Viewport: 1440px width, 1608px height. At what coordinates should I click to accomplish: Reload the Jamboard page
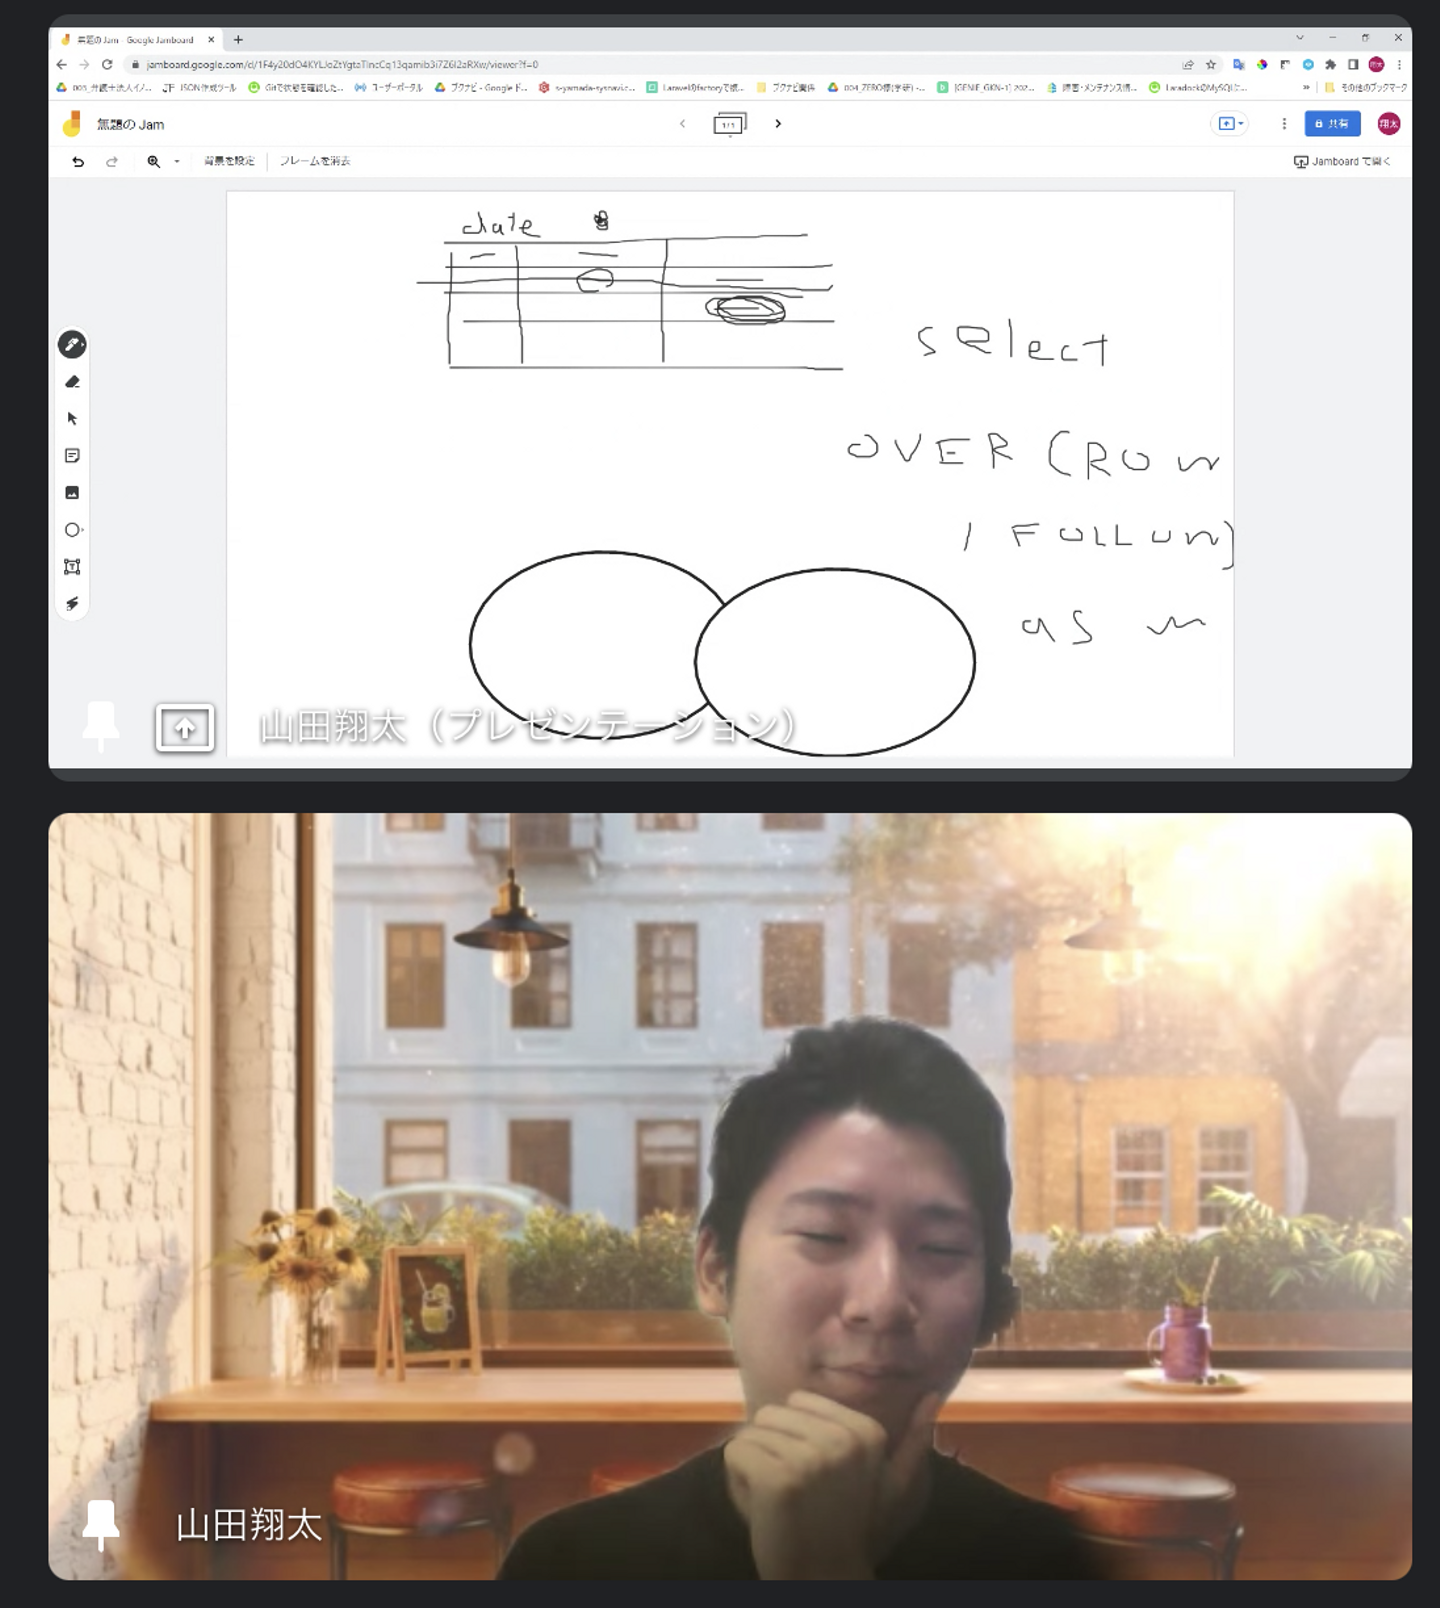pyautogui.click(x=107, y=64)
